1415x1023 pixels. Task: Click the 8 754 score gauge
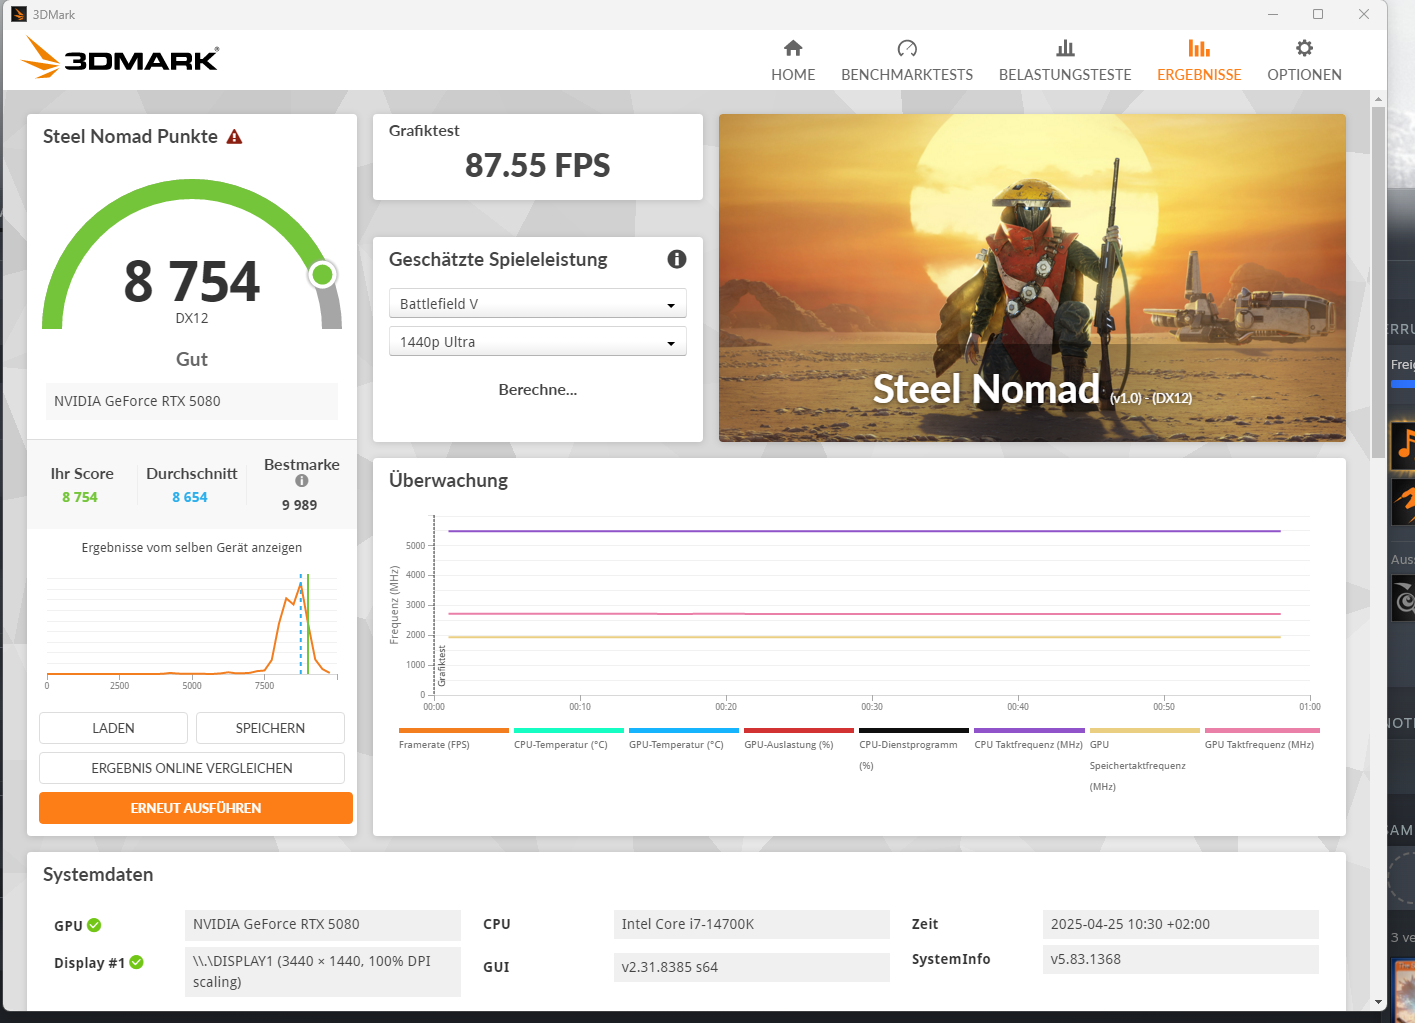[192, 255]
